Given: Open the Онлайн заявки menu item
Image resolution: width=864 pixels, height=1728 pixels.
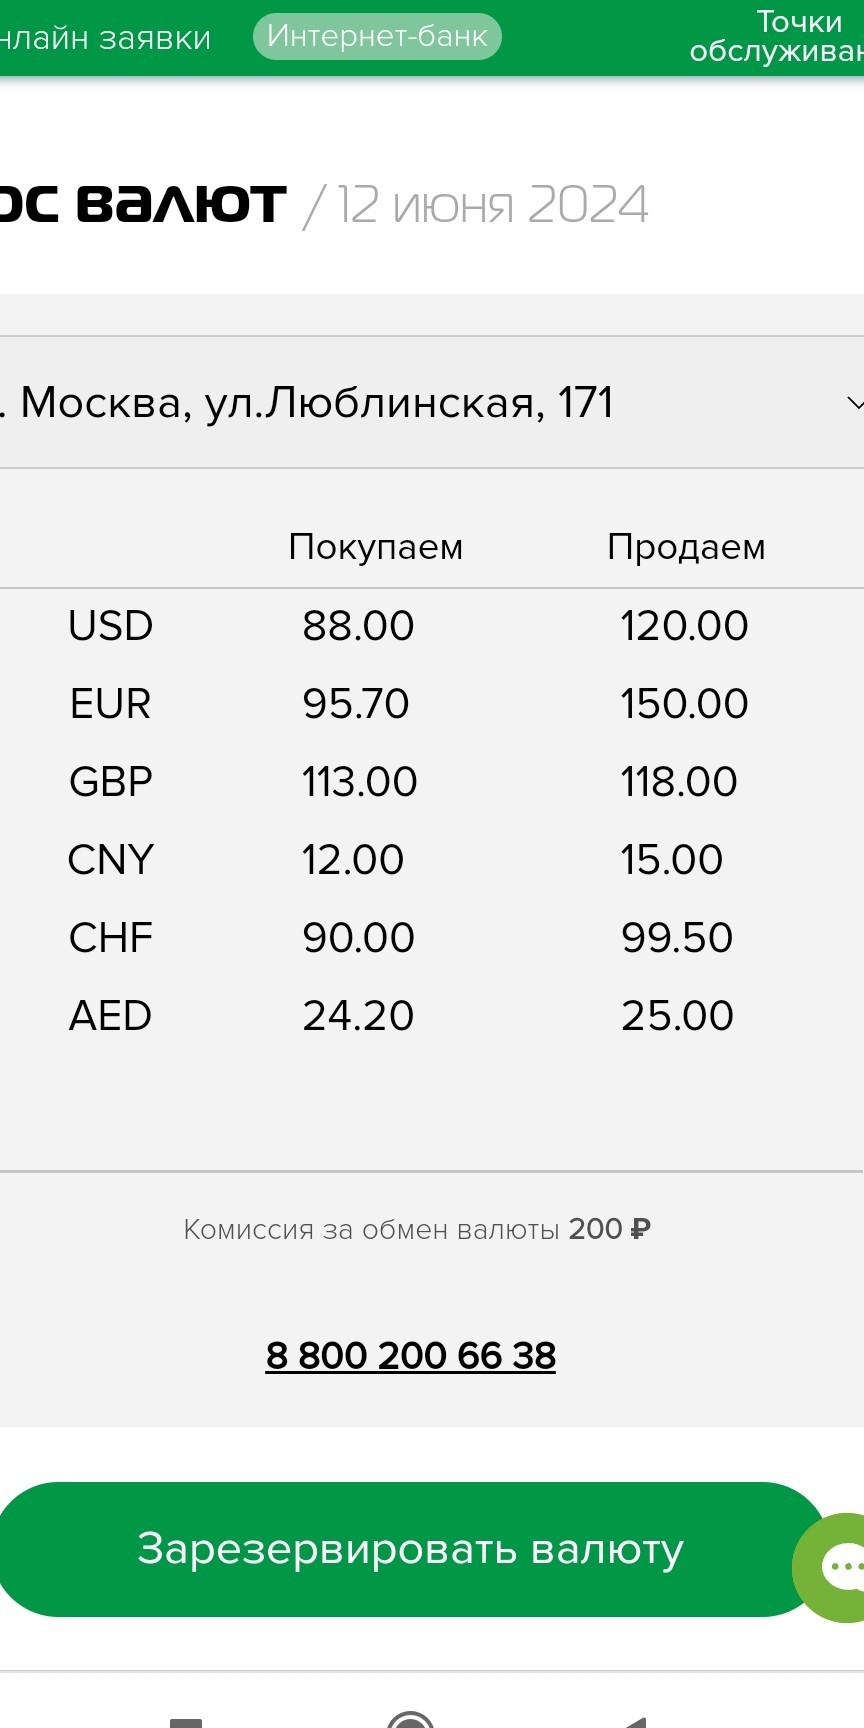Looking at the screenshot, I should (104, 38).
